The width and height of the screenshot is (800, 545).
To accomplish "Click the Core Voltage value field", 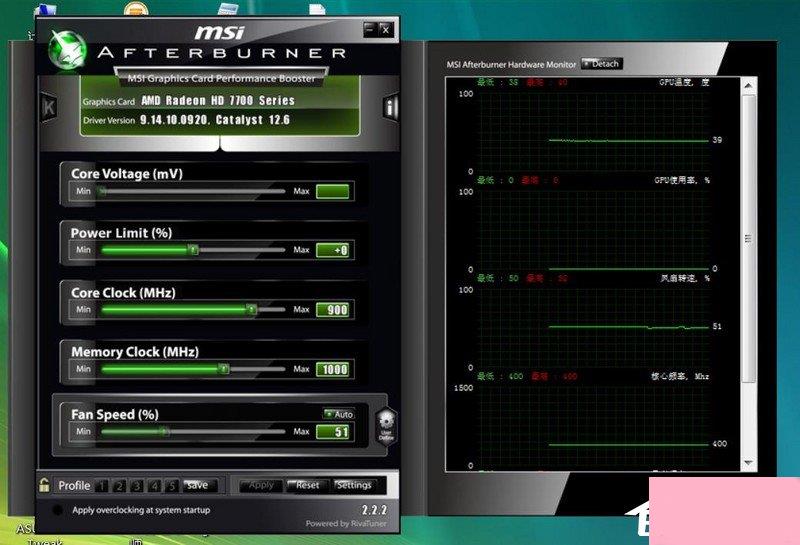I will pos(333,191).
